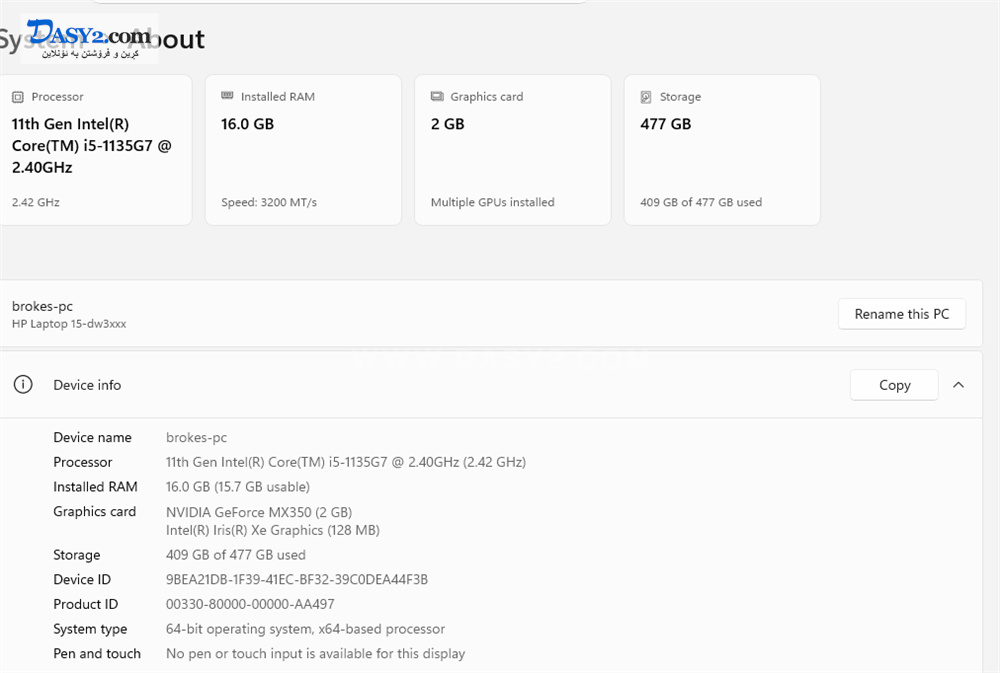The image size is (1000, 673).
Task: Click the Speed: 3200 MT/s text
Action: (x=269, y=202)
